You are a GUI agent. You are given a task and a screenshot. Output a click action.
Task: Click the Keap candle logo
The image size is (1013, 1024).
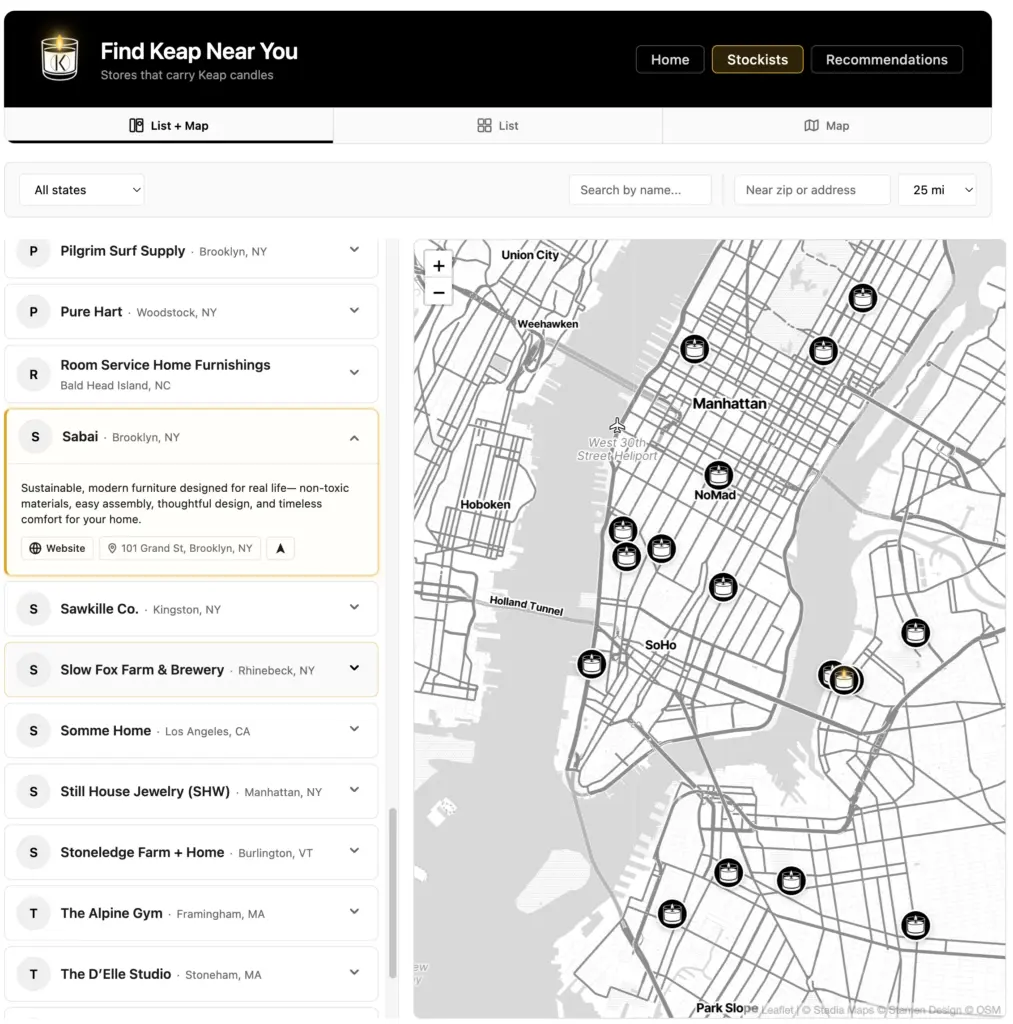click(59, 57)
